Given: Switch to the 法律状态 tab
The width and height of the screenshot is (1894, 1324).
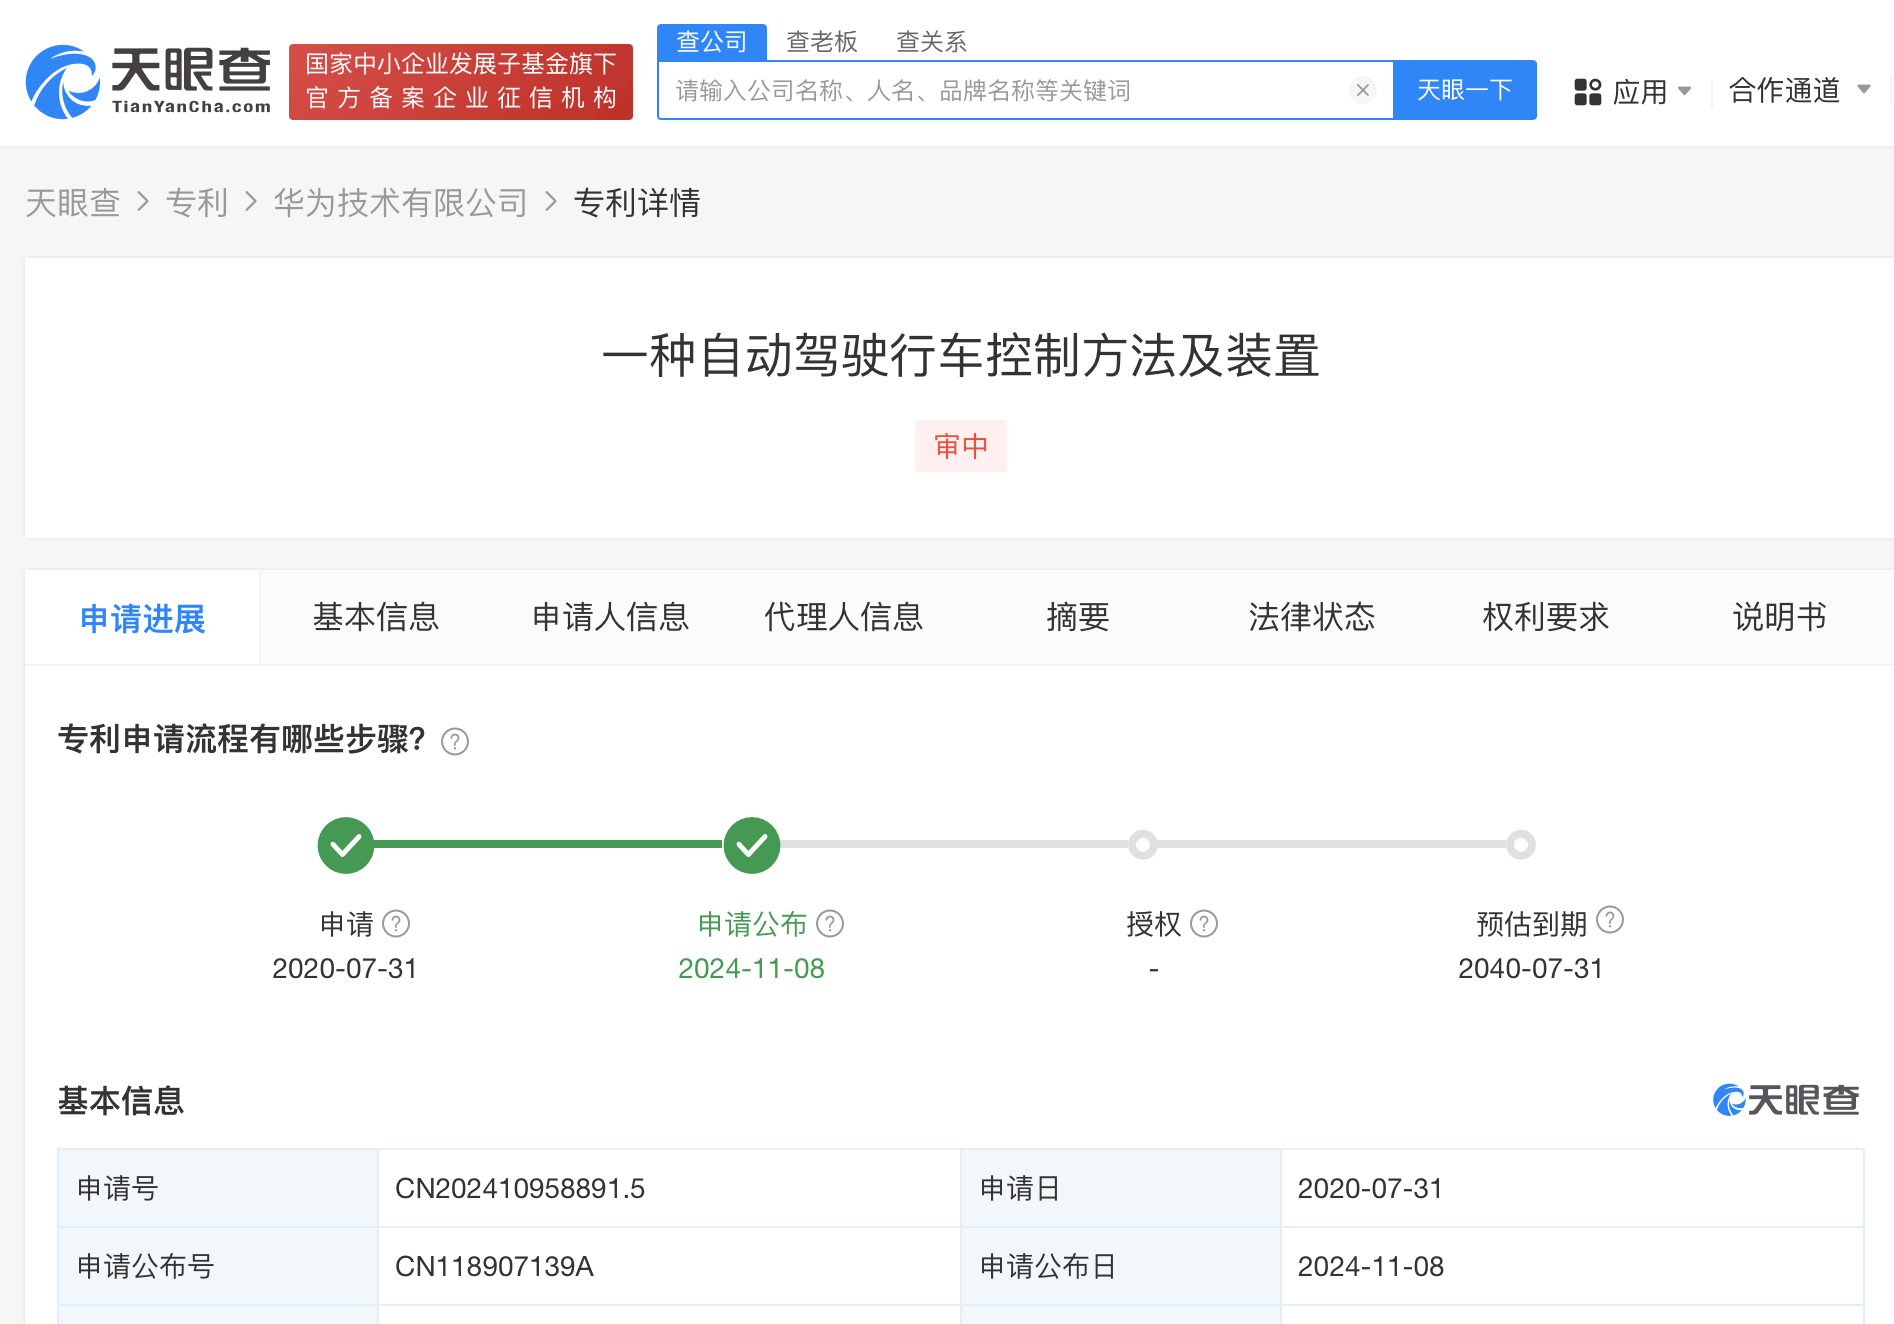Looking at the screenshot, I should pos(1312,617).
